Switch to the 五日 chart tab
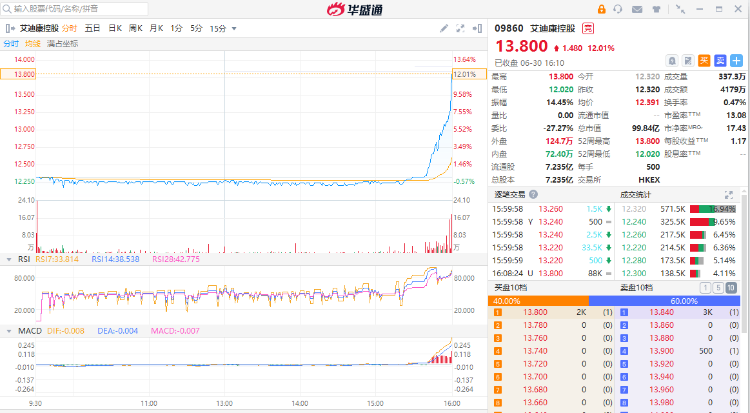This screenshot has height=413, width=750. coord(92,29)
